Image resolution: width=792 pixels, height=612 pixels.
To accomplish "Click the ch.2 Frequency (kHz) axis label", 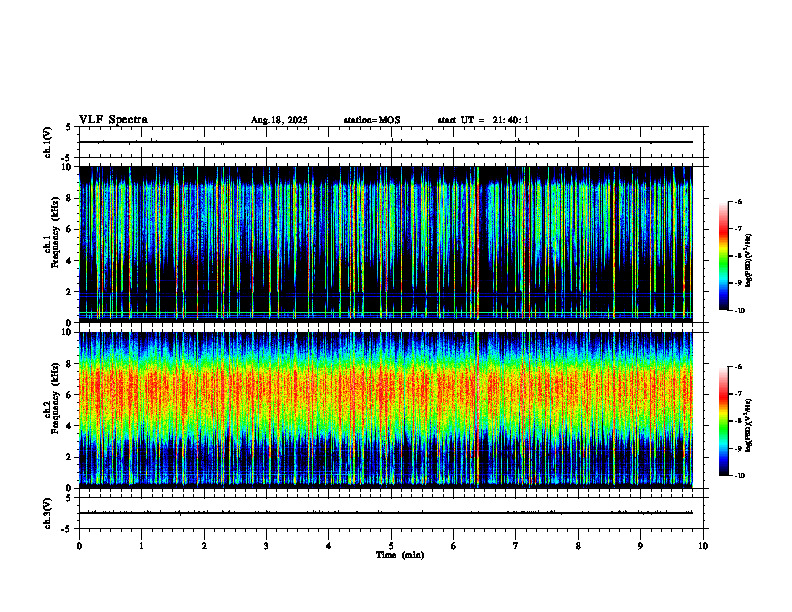I will pyautogui.click(x=52, y=398).
